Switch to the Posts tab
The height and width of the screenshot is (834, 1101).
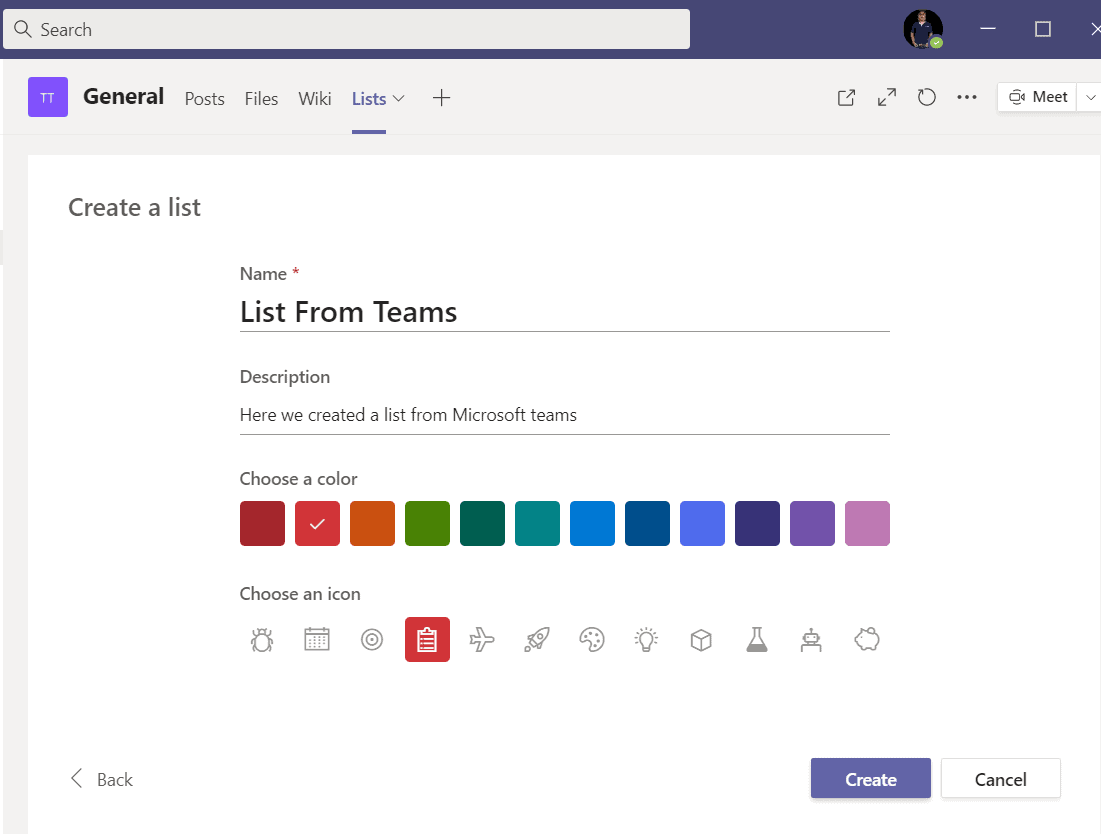[204, 98]
